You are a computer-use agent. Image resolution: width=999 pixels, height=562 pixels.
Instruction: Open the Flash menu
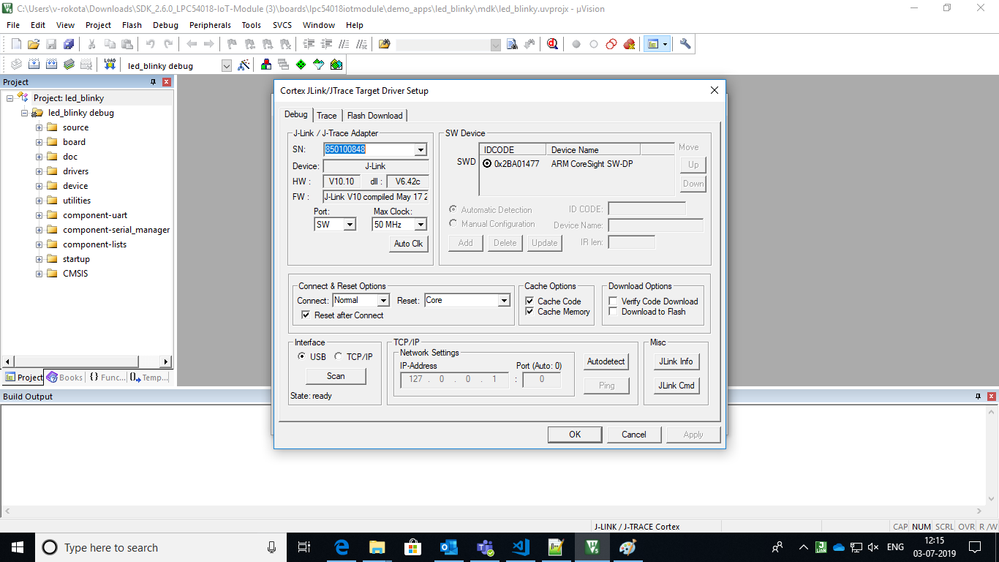[132, 25]
